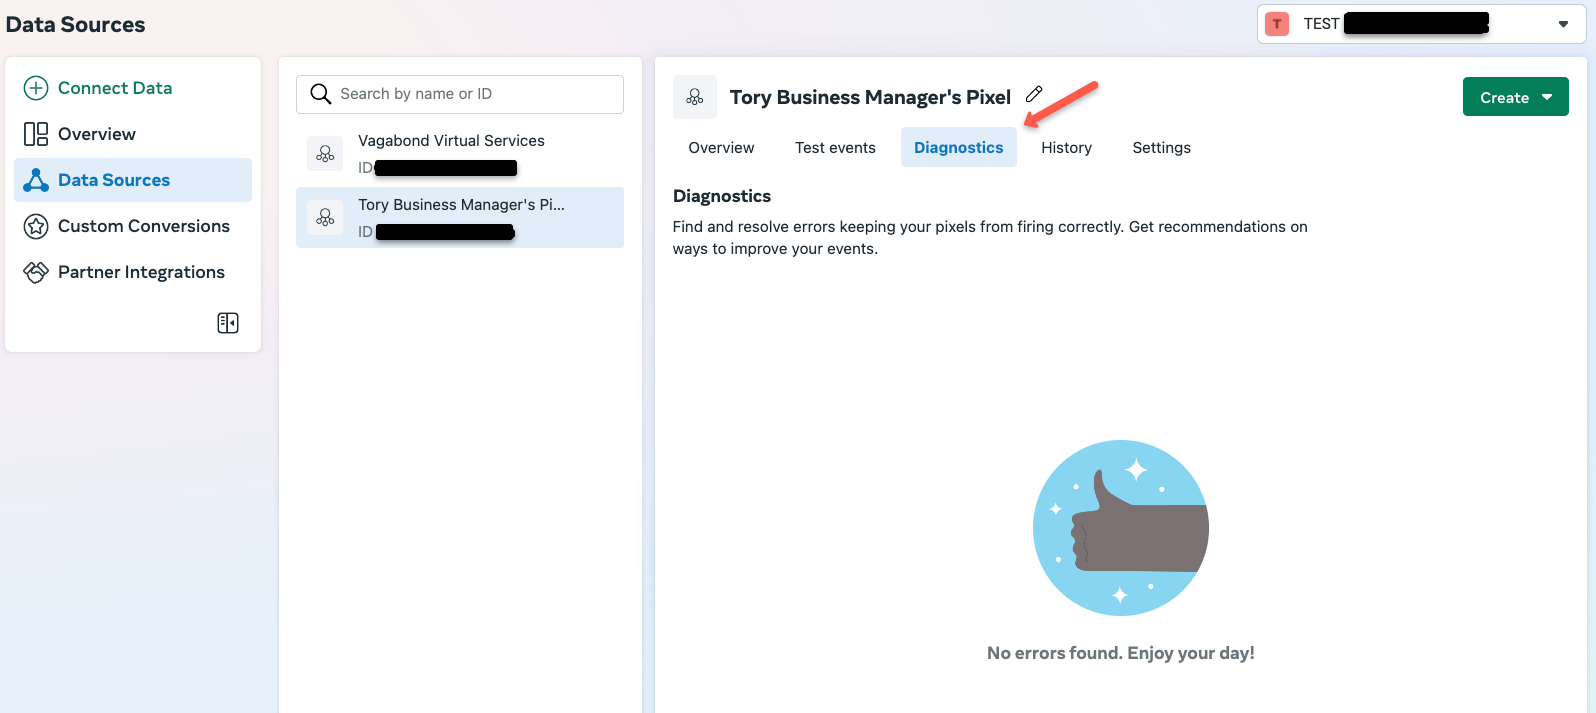1596x713 pixels.
Task: Open Overview in the left sidebar
Action: click(x=133, y=134)
